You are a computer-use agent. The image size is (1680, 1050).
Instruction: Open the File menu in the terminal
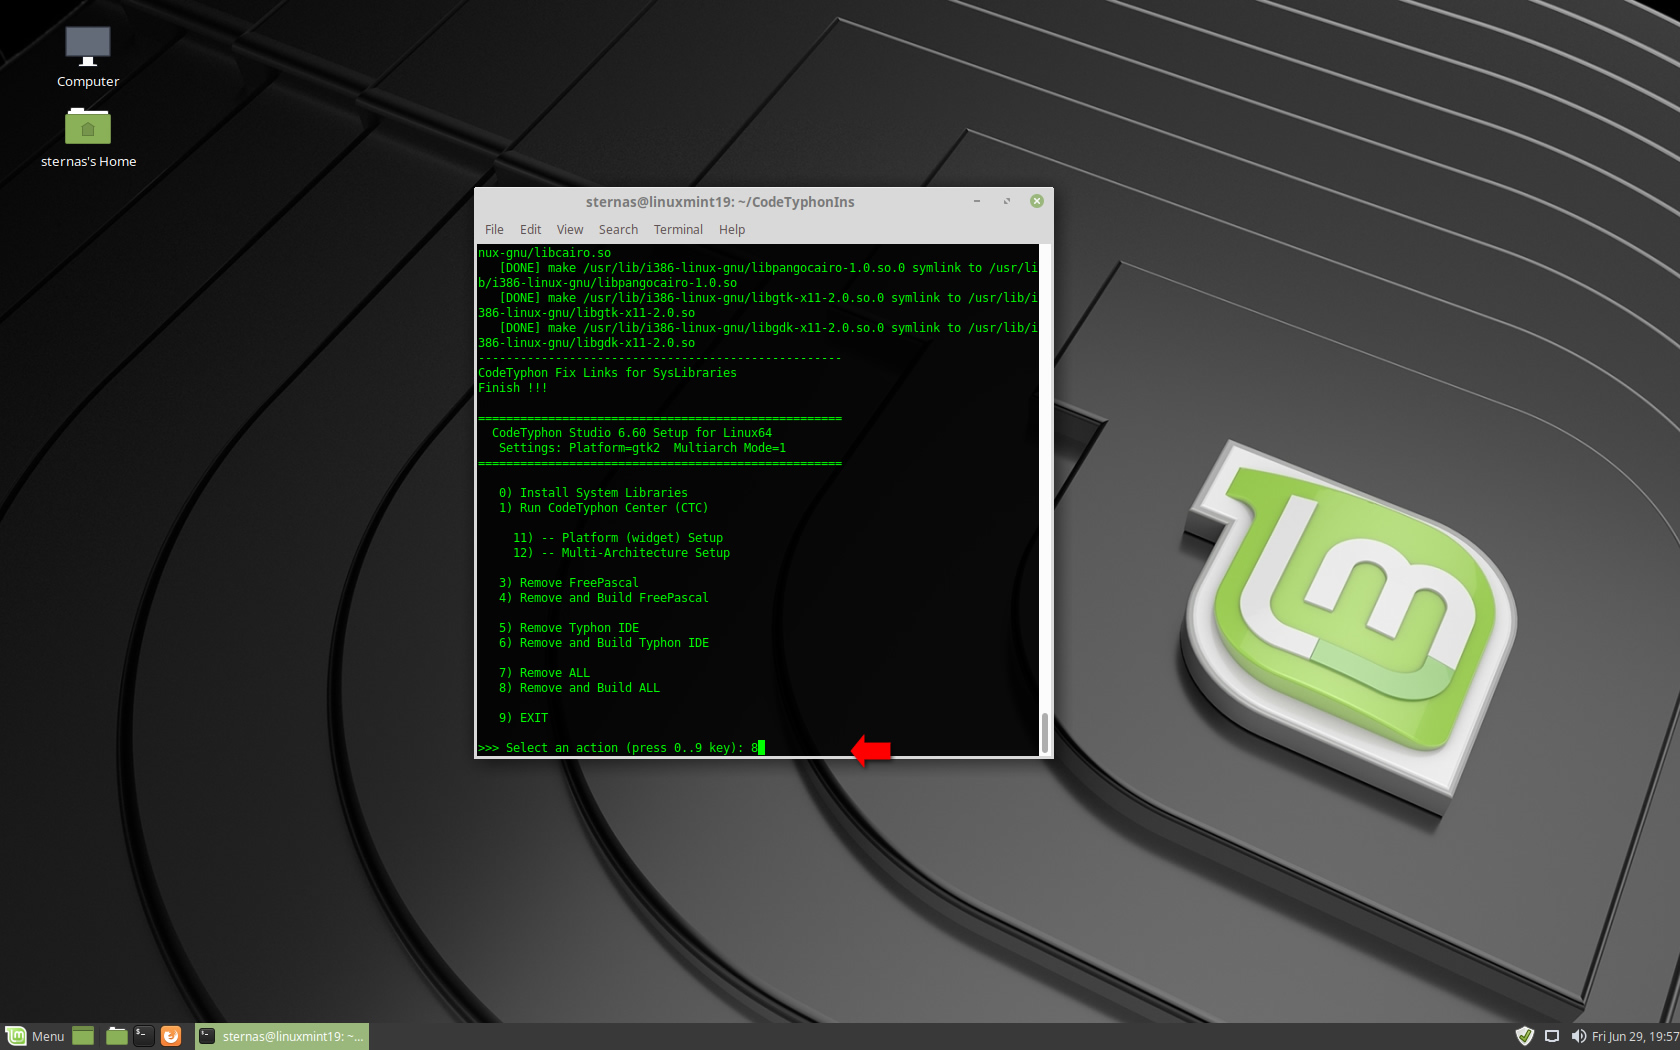[494, 230]
